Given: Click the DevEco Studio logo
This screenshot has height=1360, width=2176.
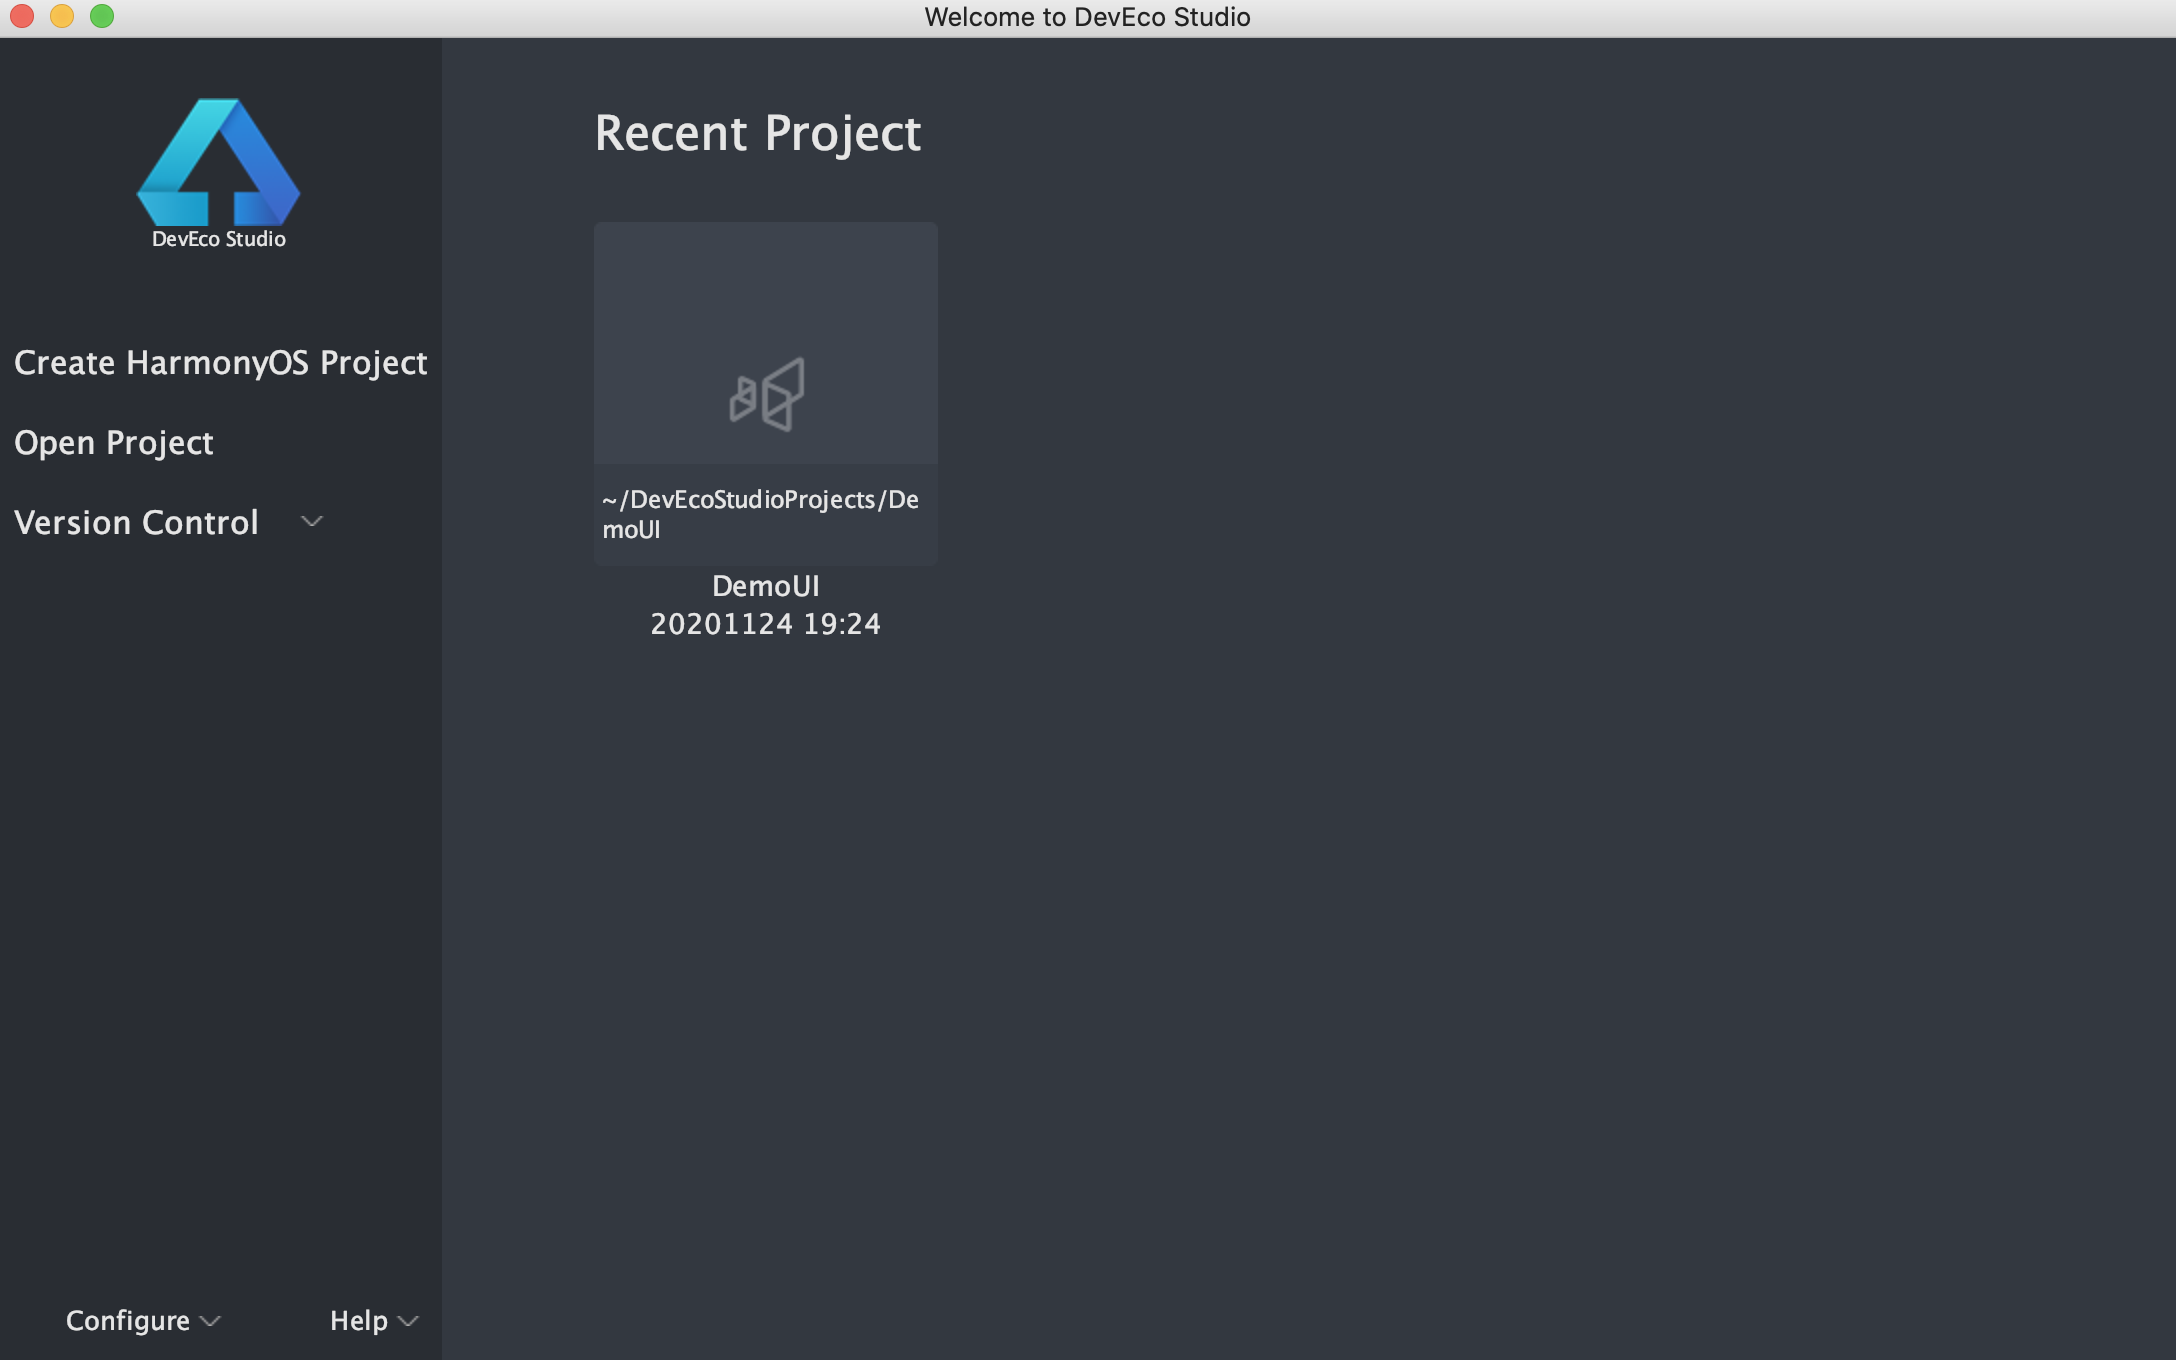Looking at the screenshot, I should pyautogui.click(x=218, y=162).
